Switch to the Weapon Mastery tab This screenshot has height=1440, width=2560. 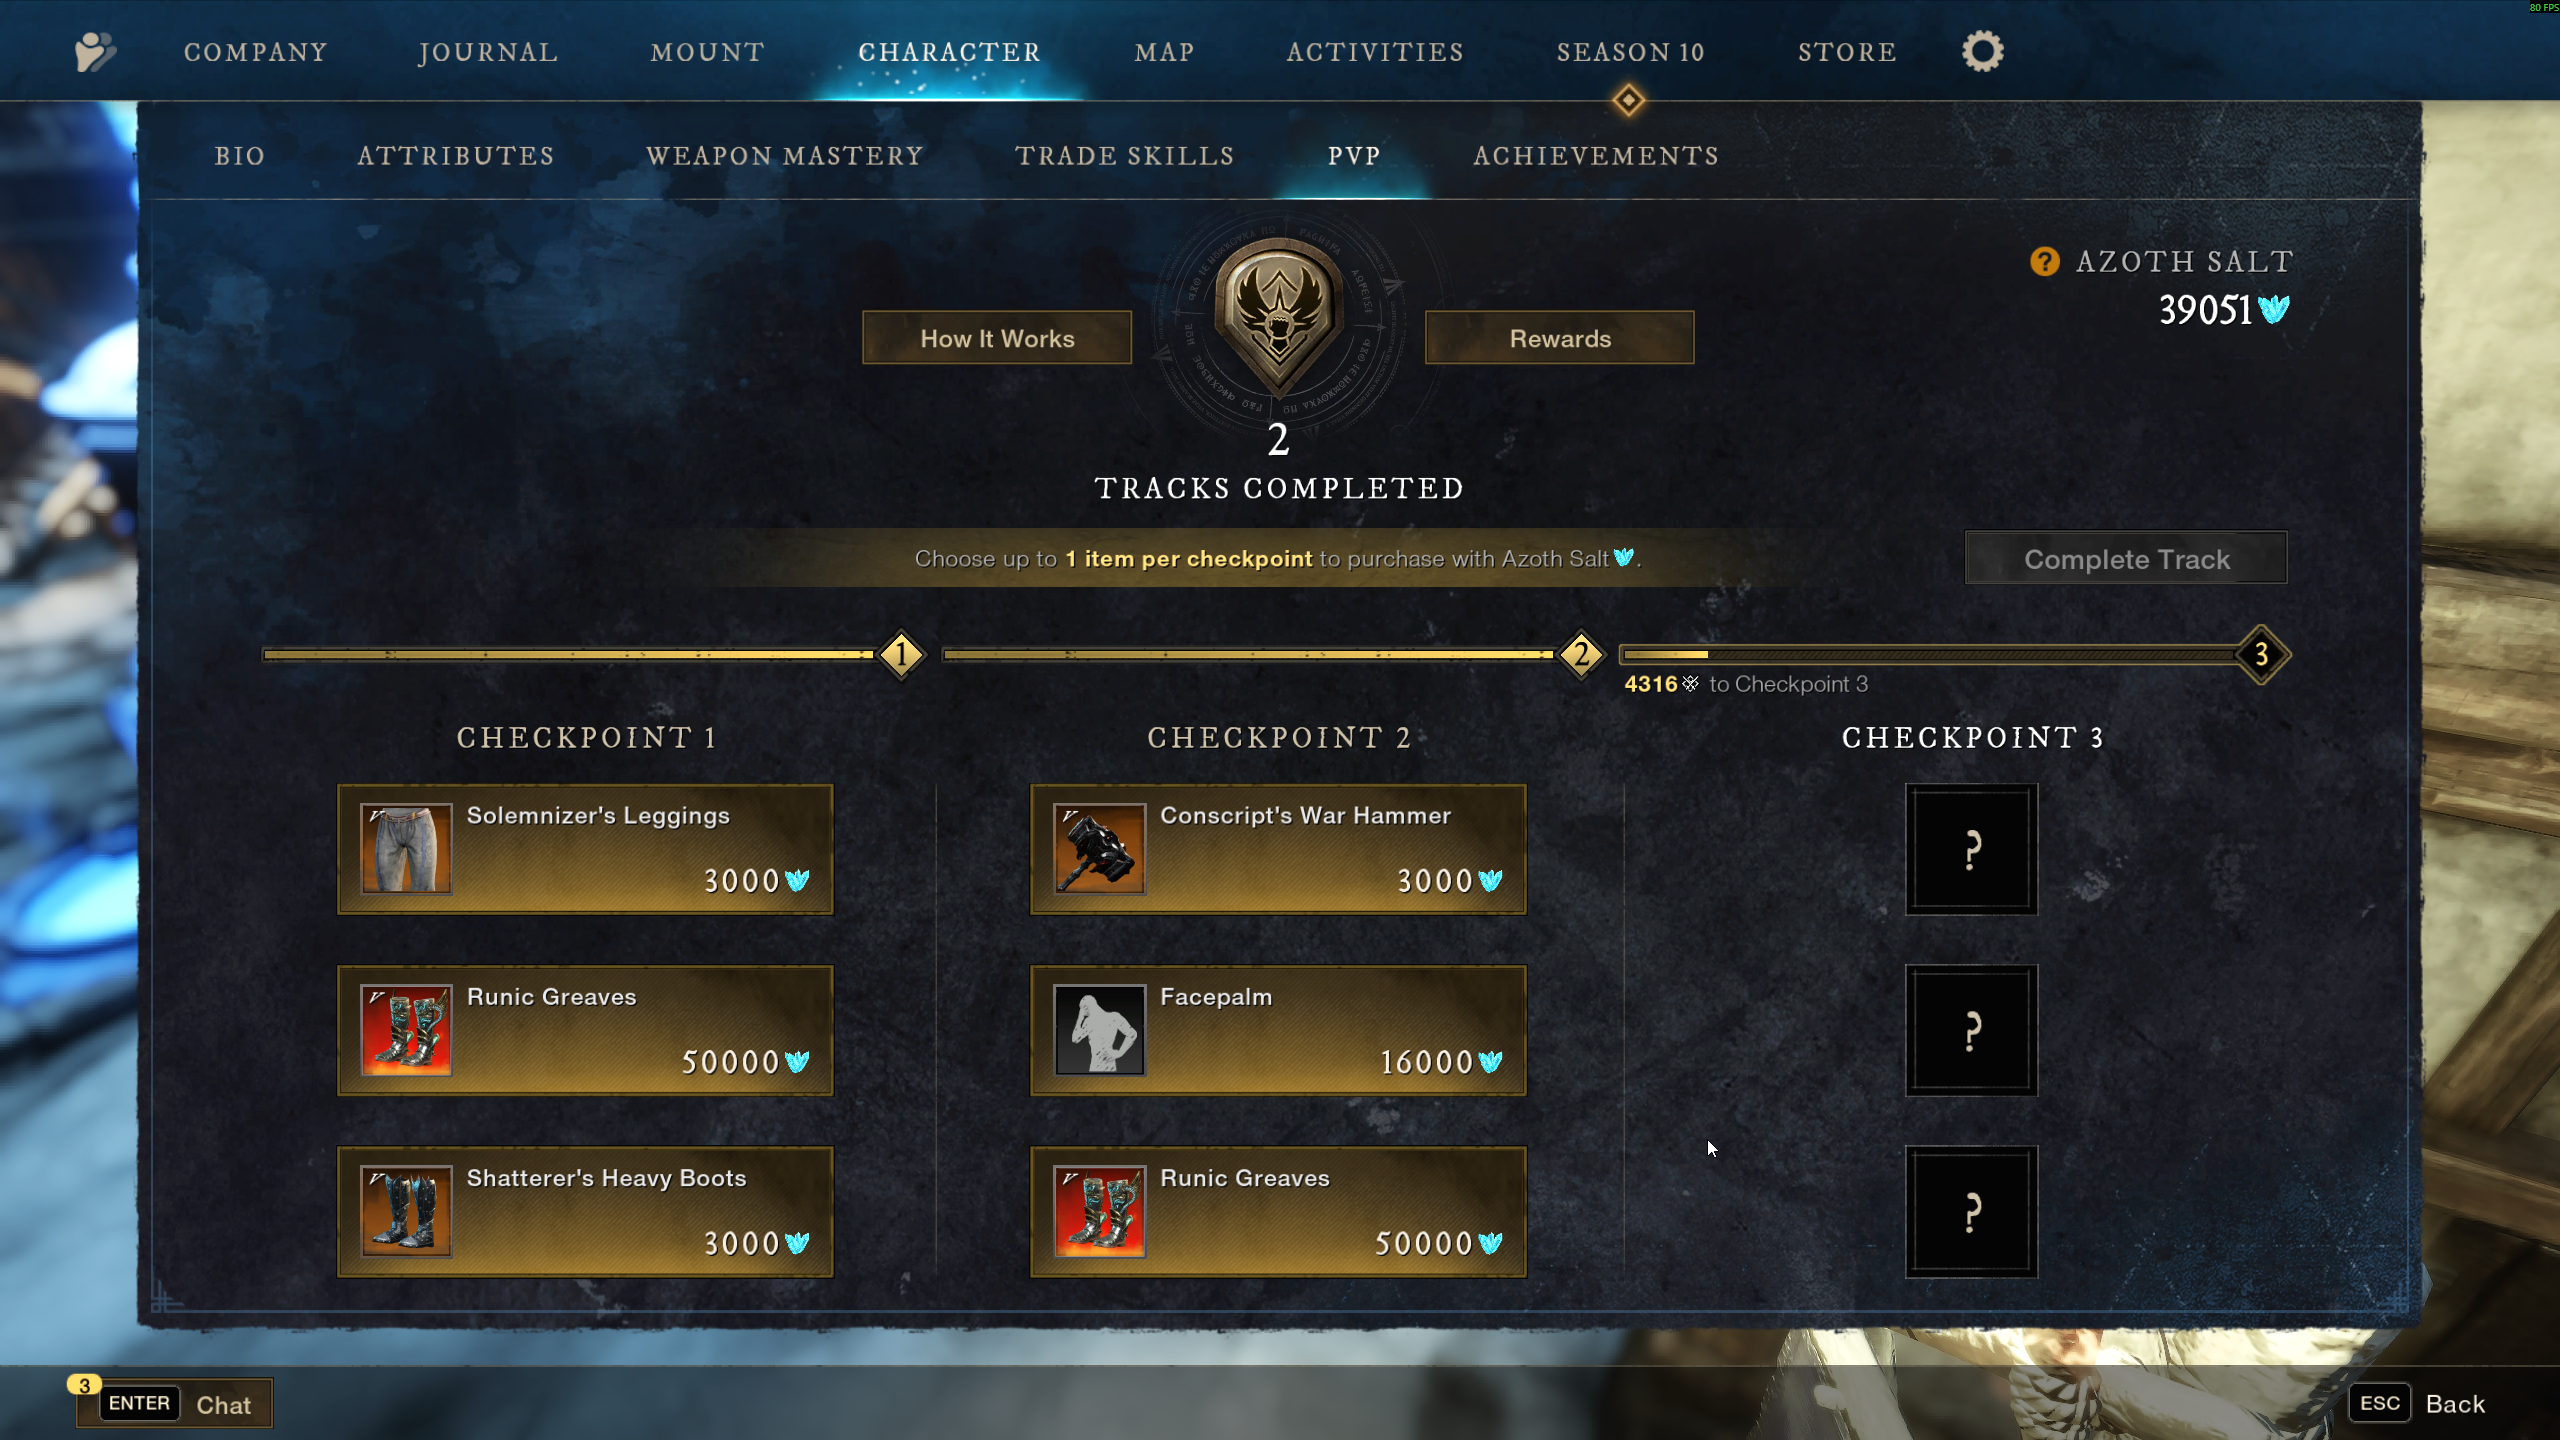pyautogui.click(x=785, y=156)
